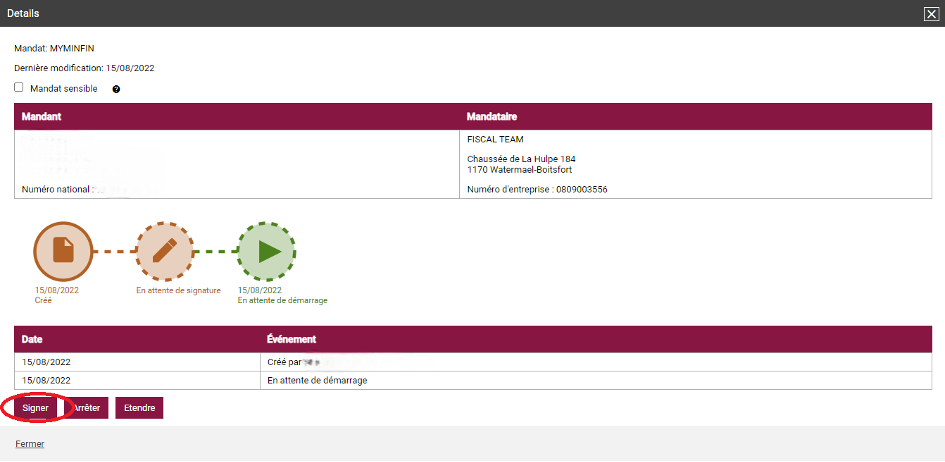Screen dimensions: 945x462
Task: Click the Numéro d'entreprise text
Action: [x=537, y=189]
